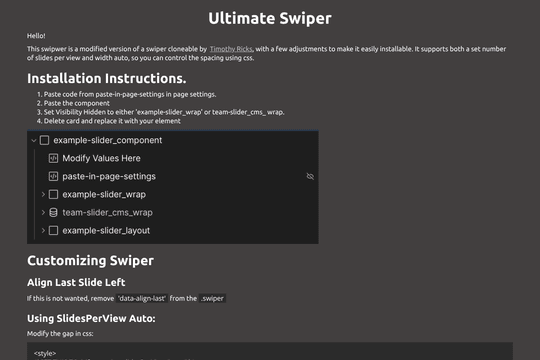Toggle hidden-eye icon on paste-in-page-settings row

[310, 176]
